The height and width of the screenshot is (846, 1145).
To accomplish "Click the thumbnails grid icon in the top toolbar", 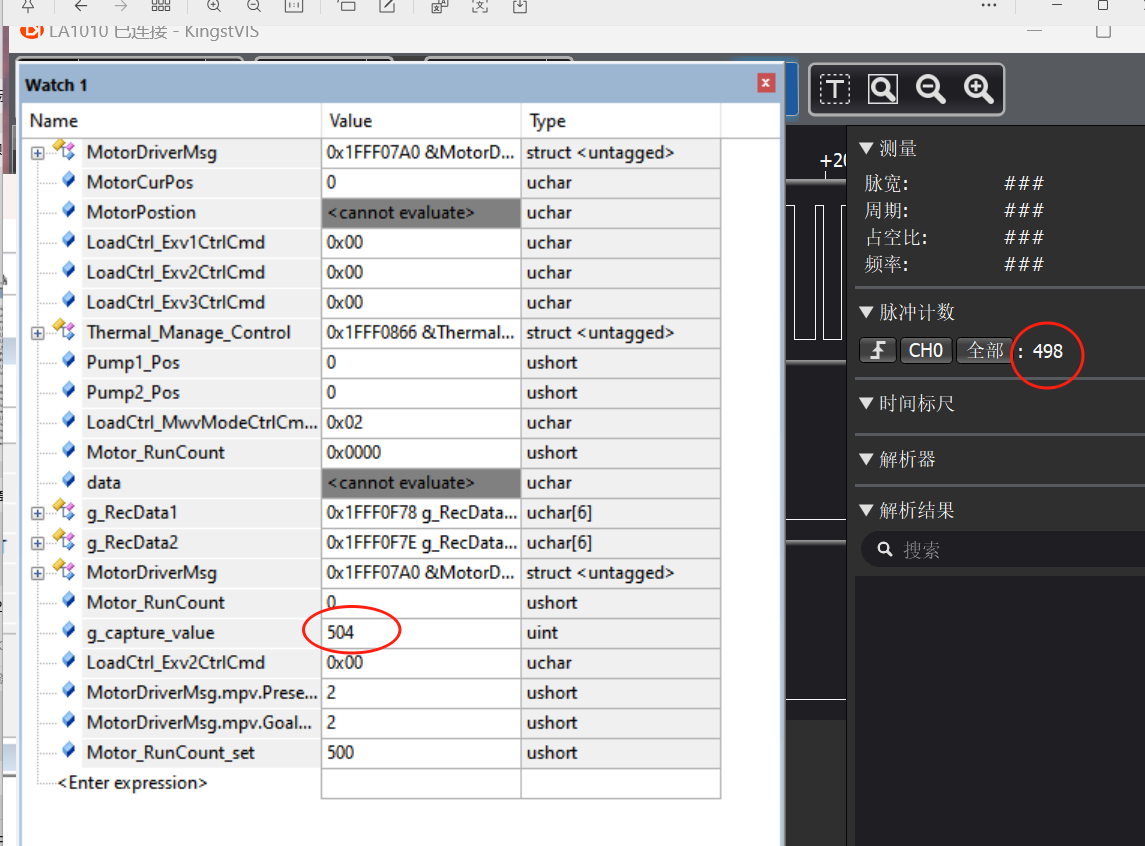I will pos(161,6).
